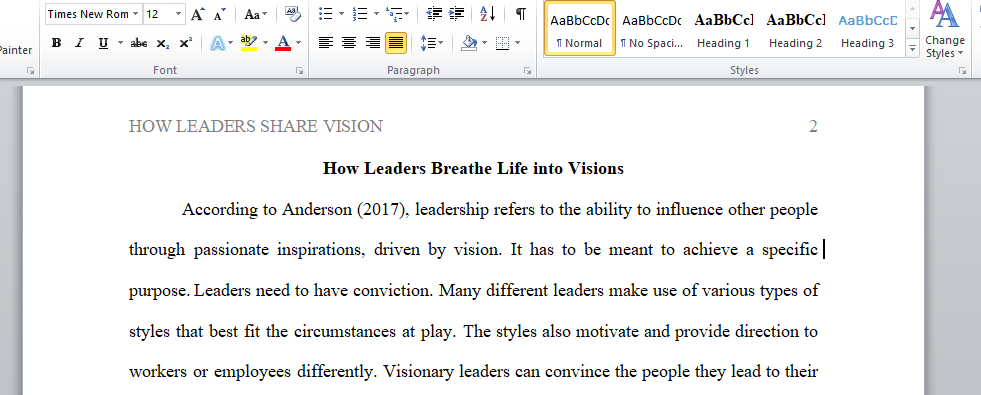Toggle bold formatting
981x395 pixels.
click(56, 43)
